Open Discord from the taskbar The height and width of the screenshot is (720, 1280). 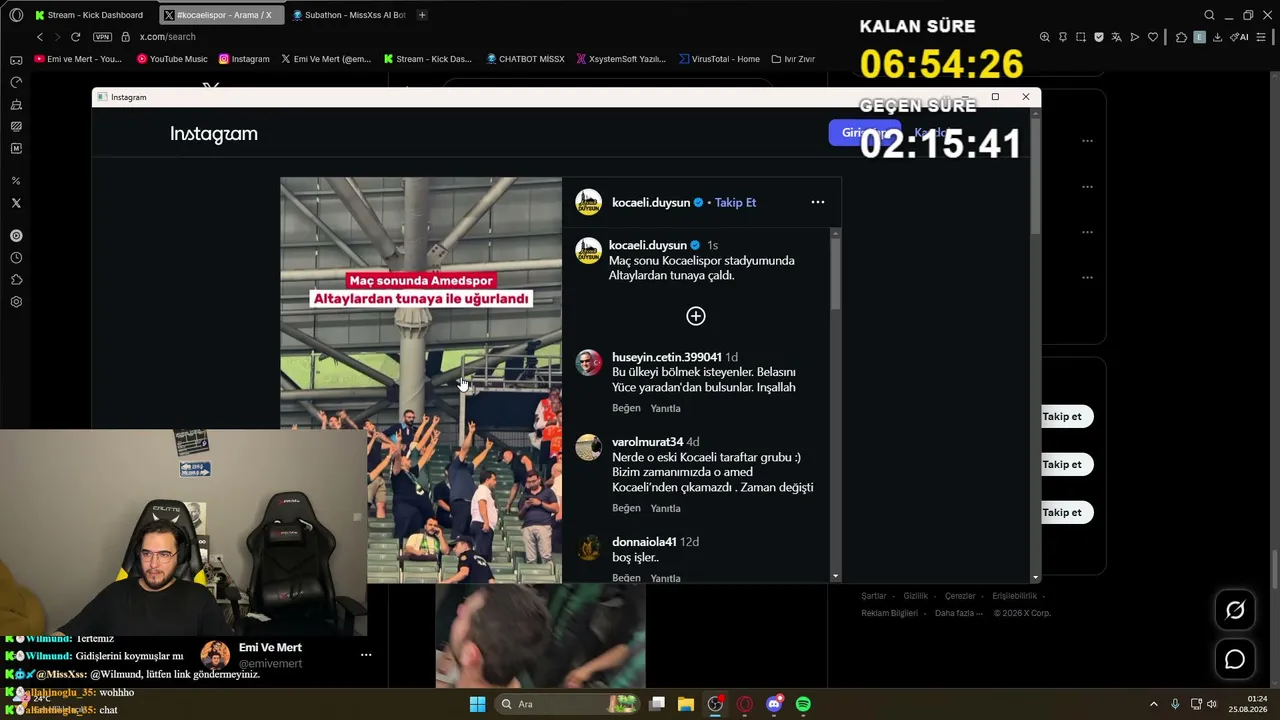(x=774, y=704)
